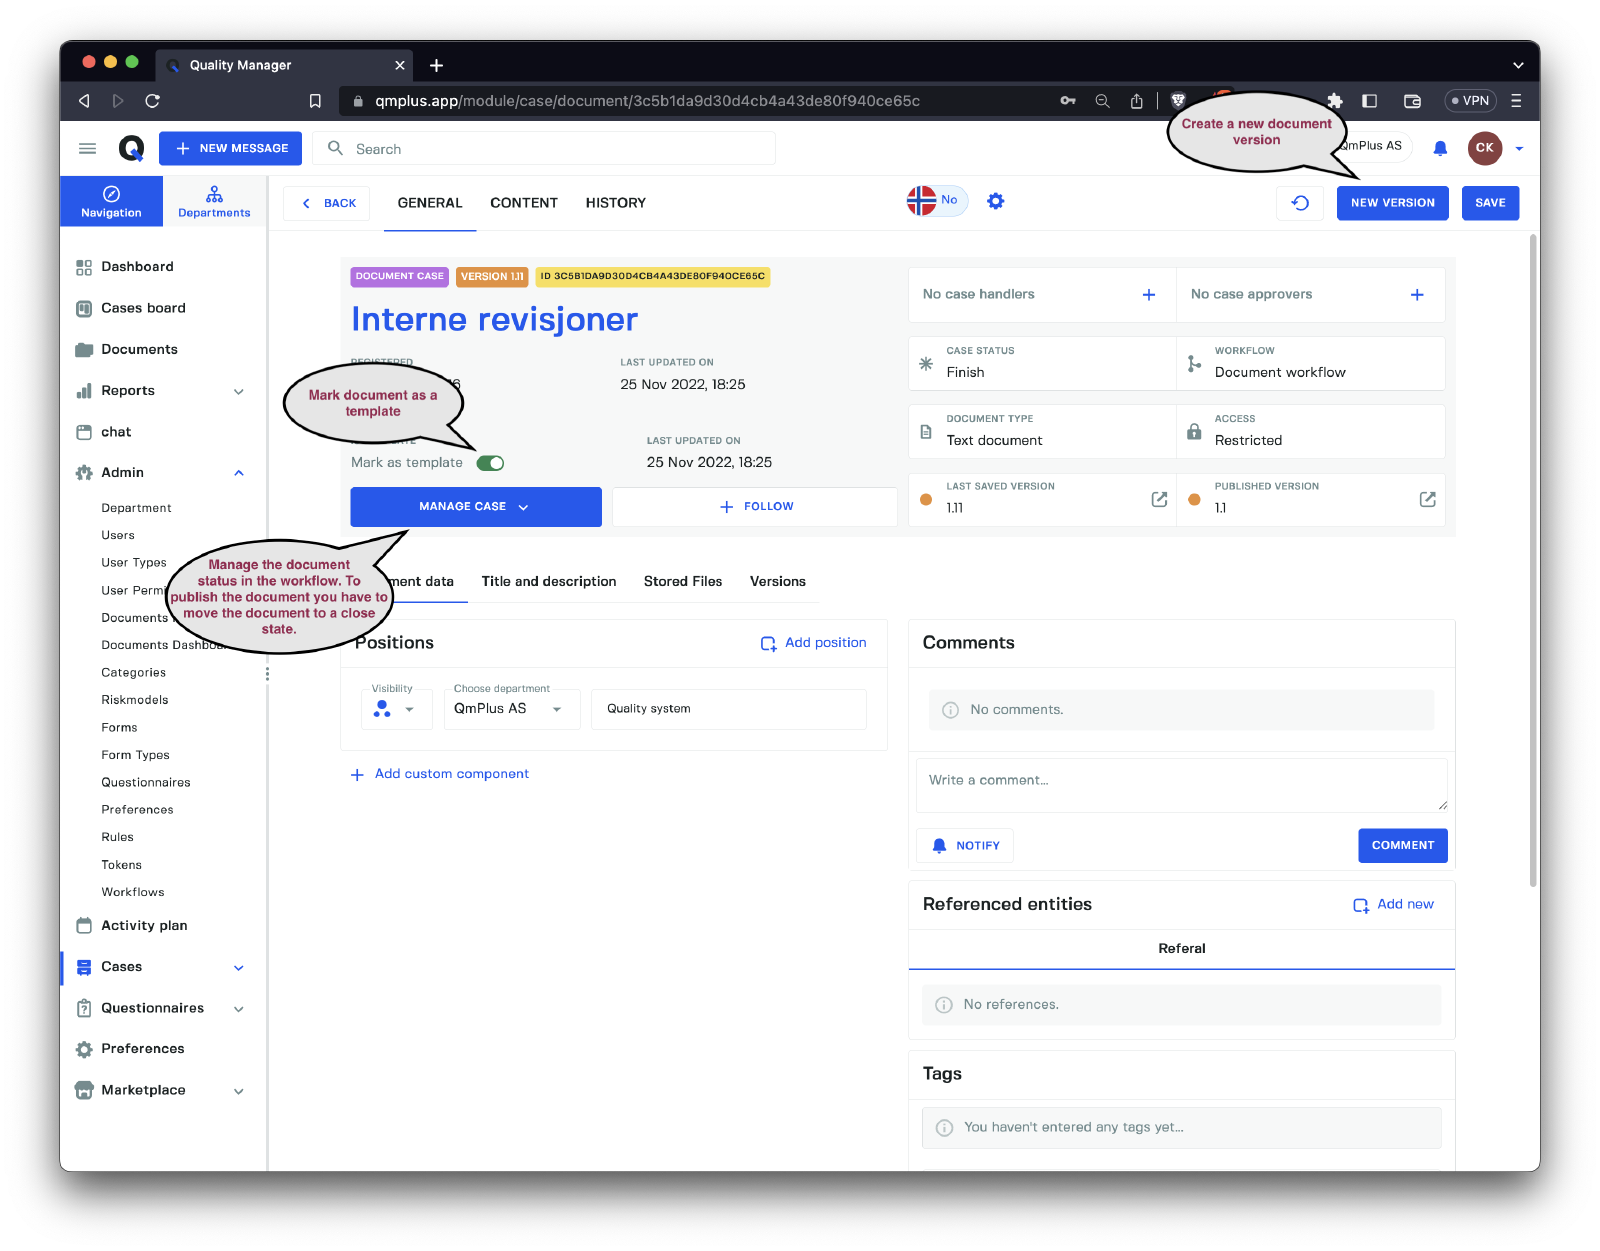Collapse the Admin section in sidebar

coord(238,473)
